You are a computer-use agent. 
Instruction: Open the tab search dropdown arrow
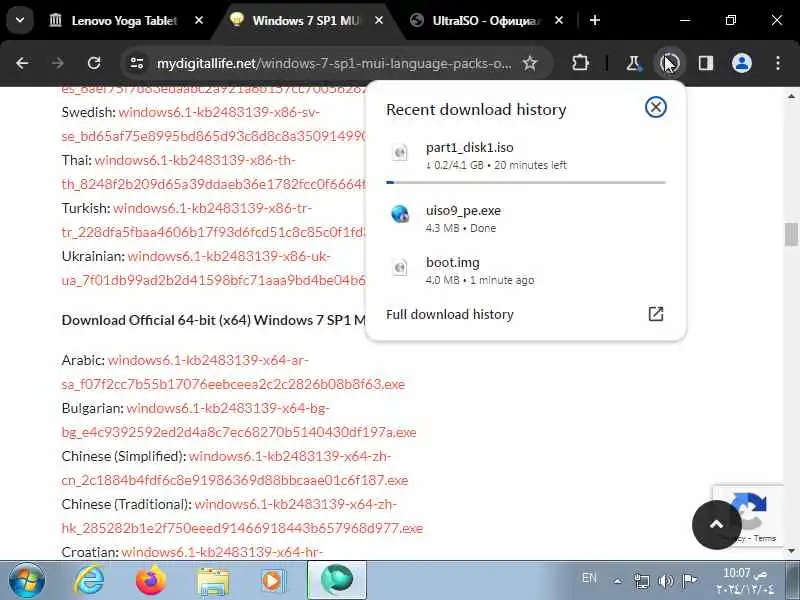[x=20, y=20]
